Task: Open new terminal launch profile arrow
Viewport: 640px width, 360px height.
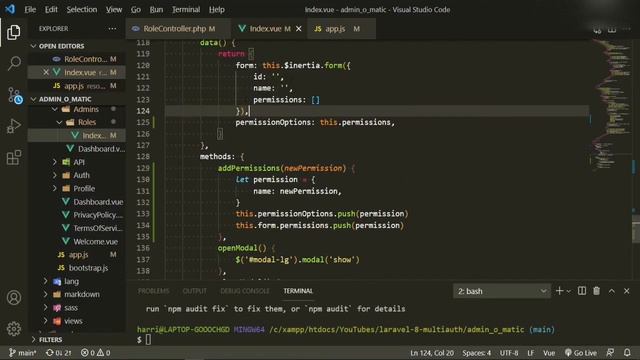Action: point(569,291)
